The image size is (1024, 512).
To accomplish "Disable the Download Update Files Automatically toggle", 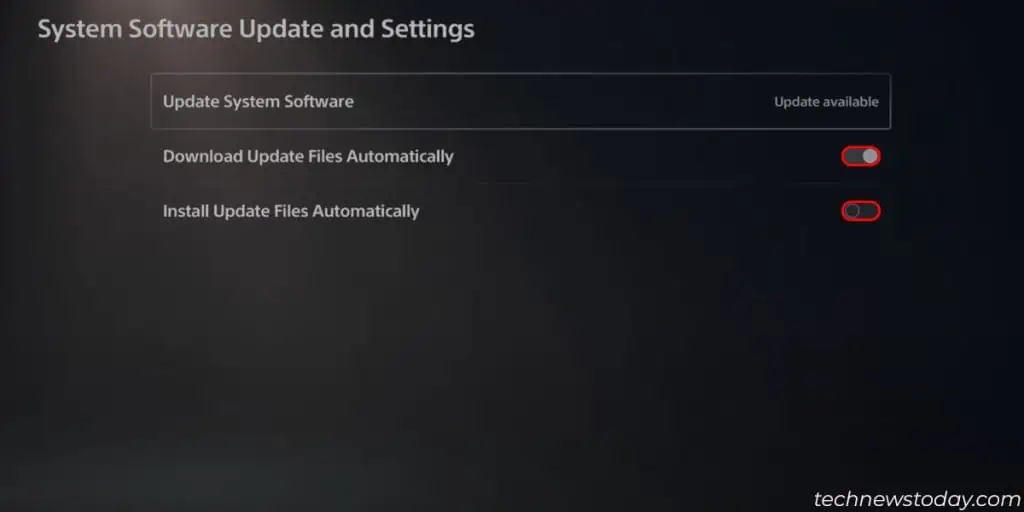I will click(861, 156).
